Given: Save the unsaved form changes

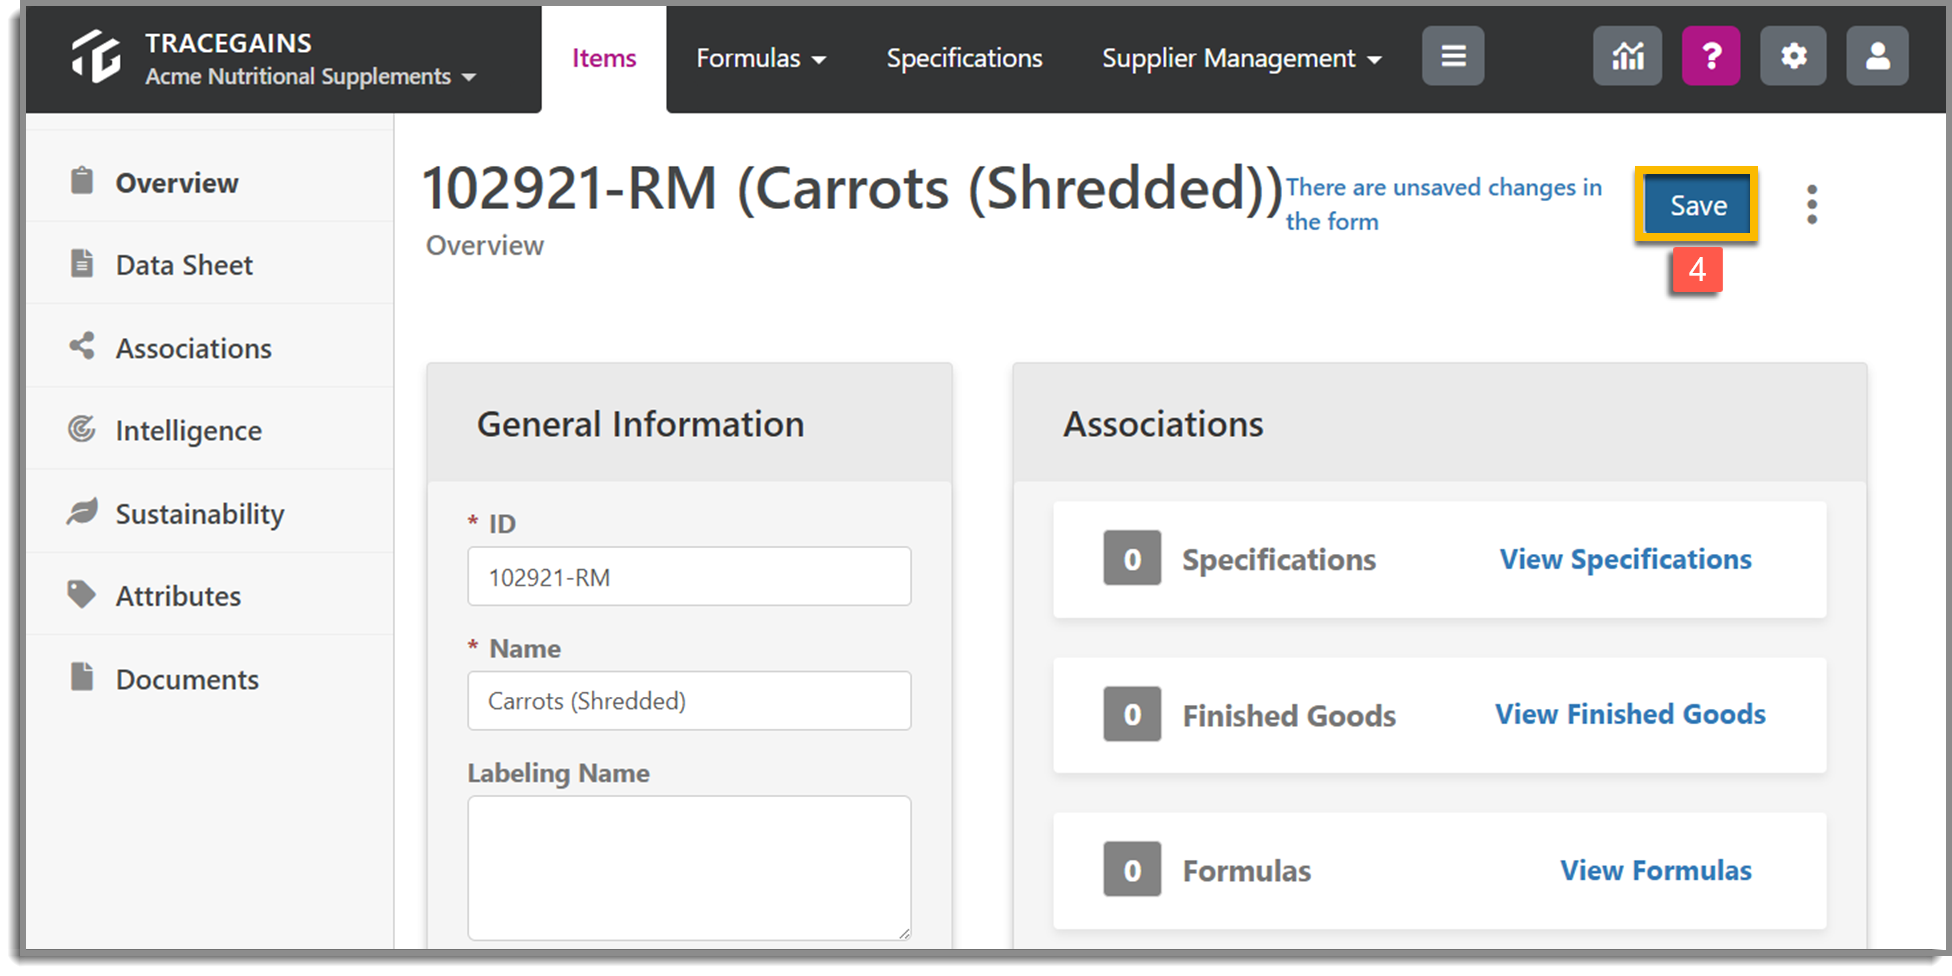Looking at the screenshot, I should coord(1698,205).
